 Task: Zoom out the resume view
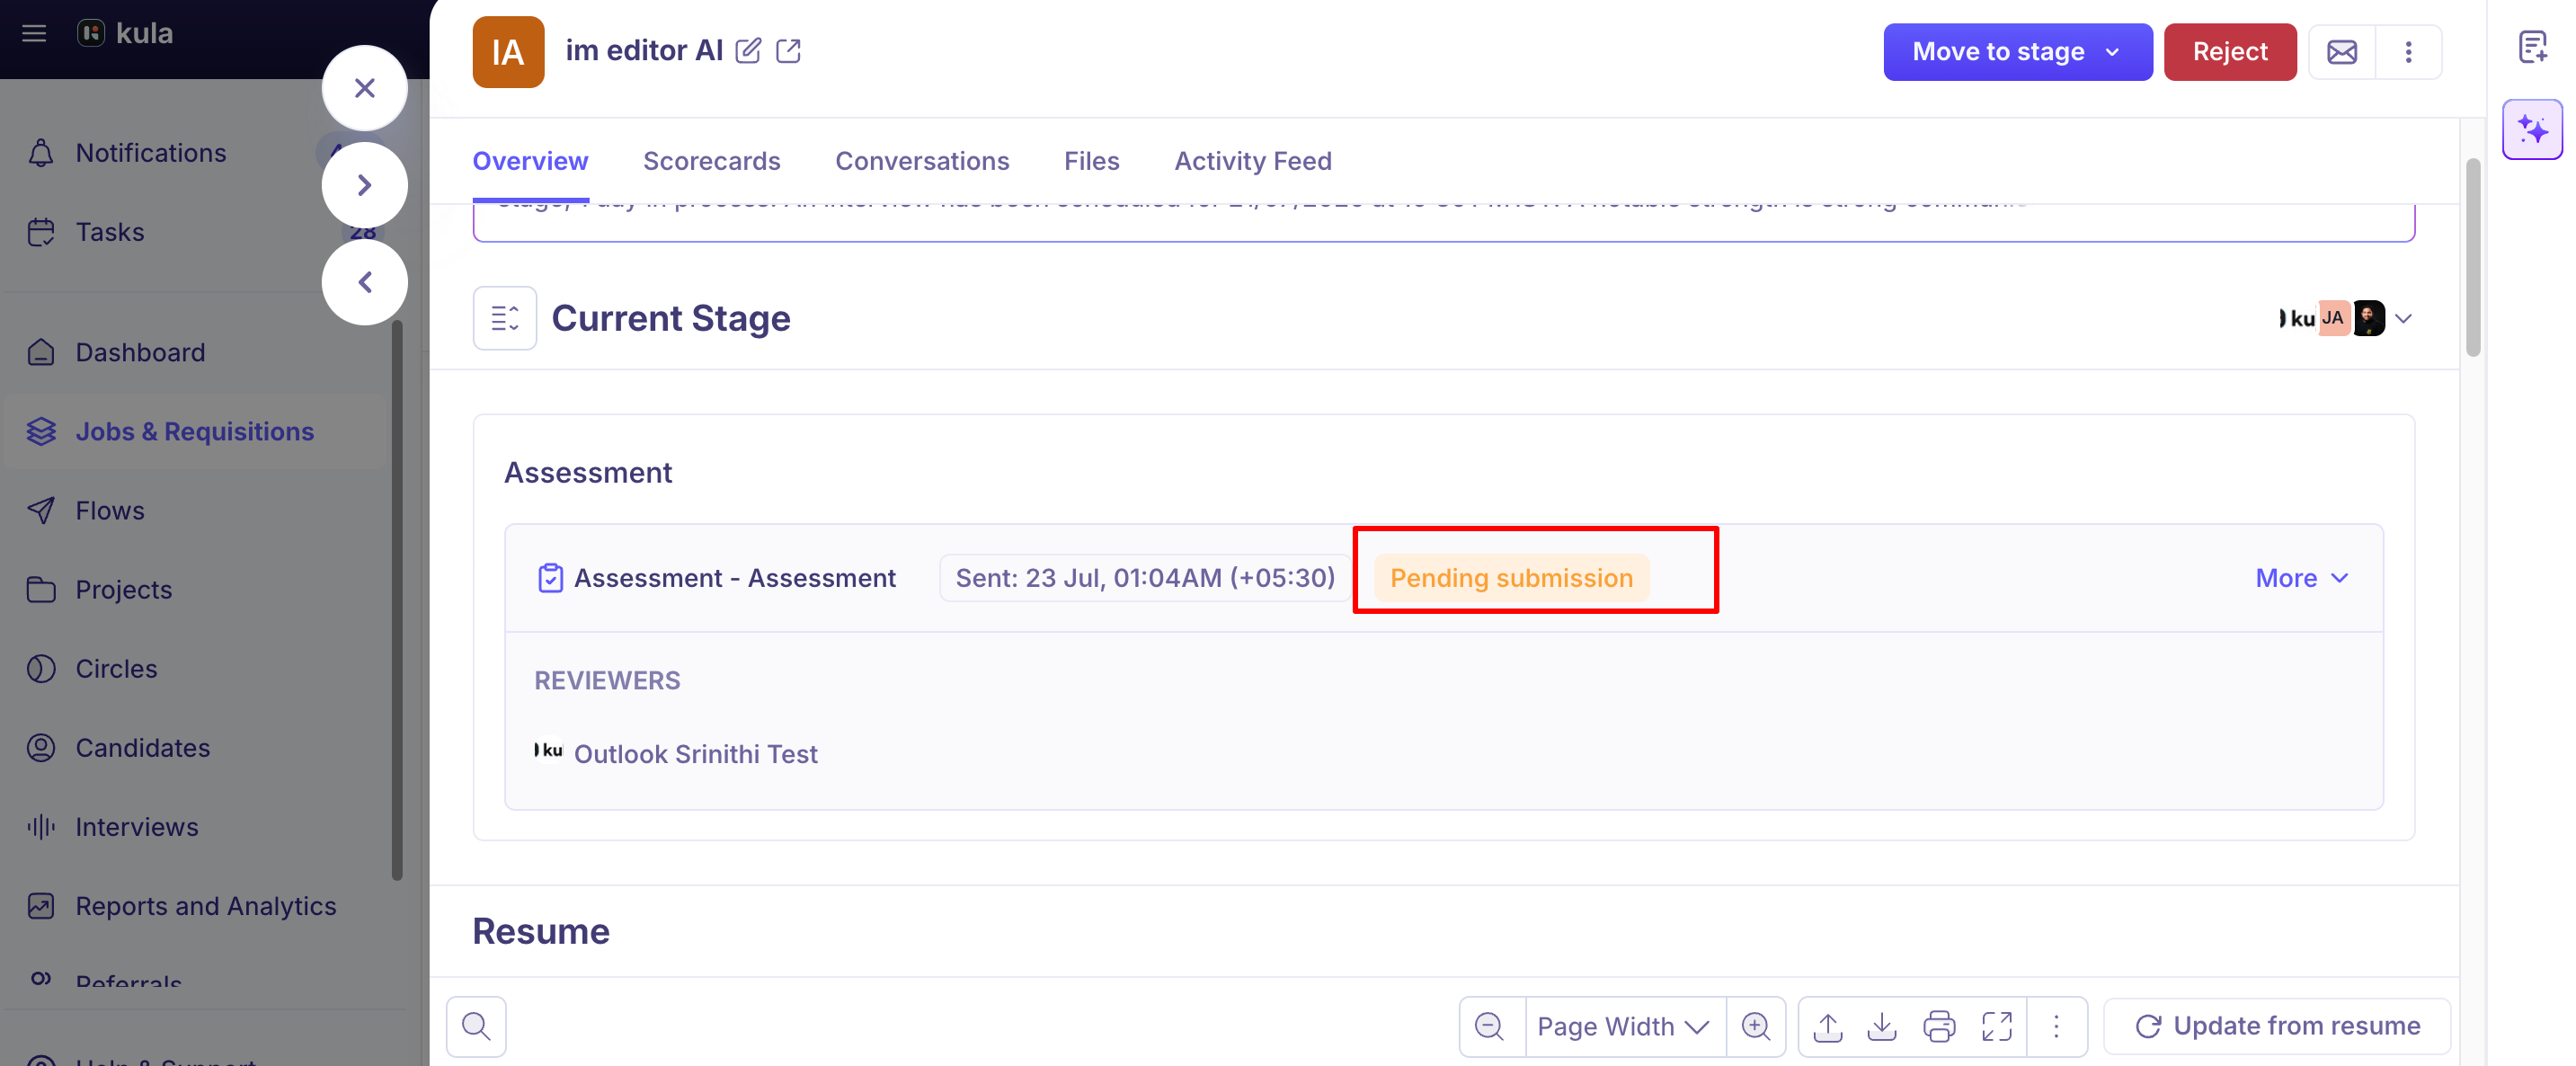pyautogui.click(x=1490, y=1026)
